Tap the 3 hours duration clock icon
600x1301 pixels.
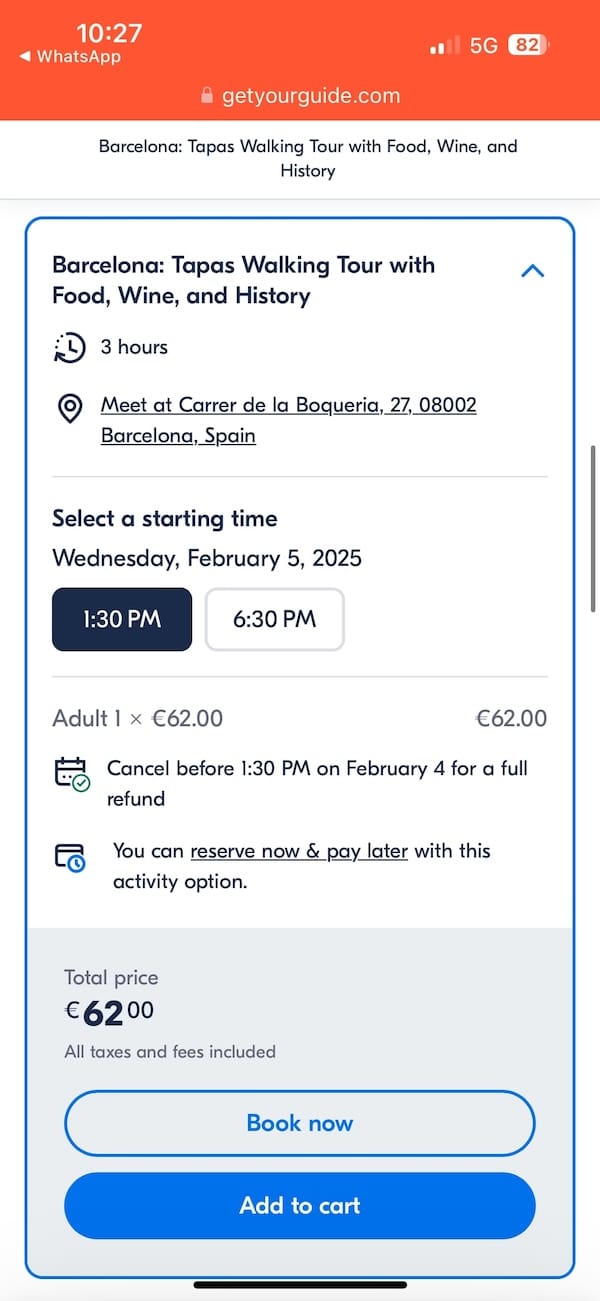point(69,348)
